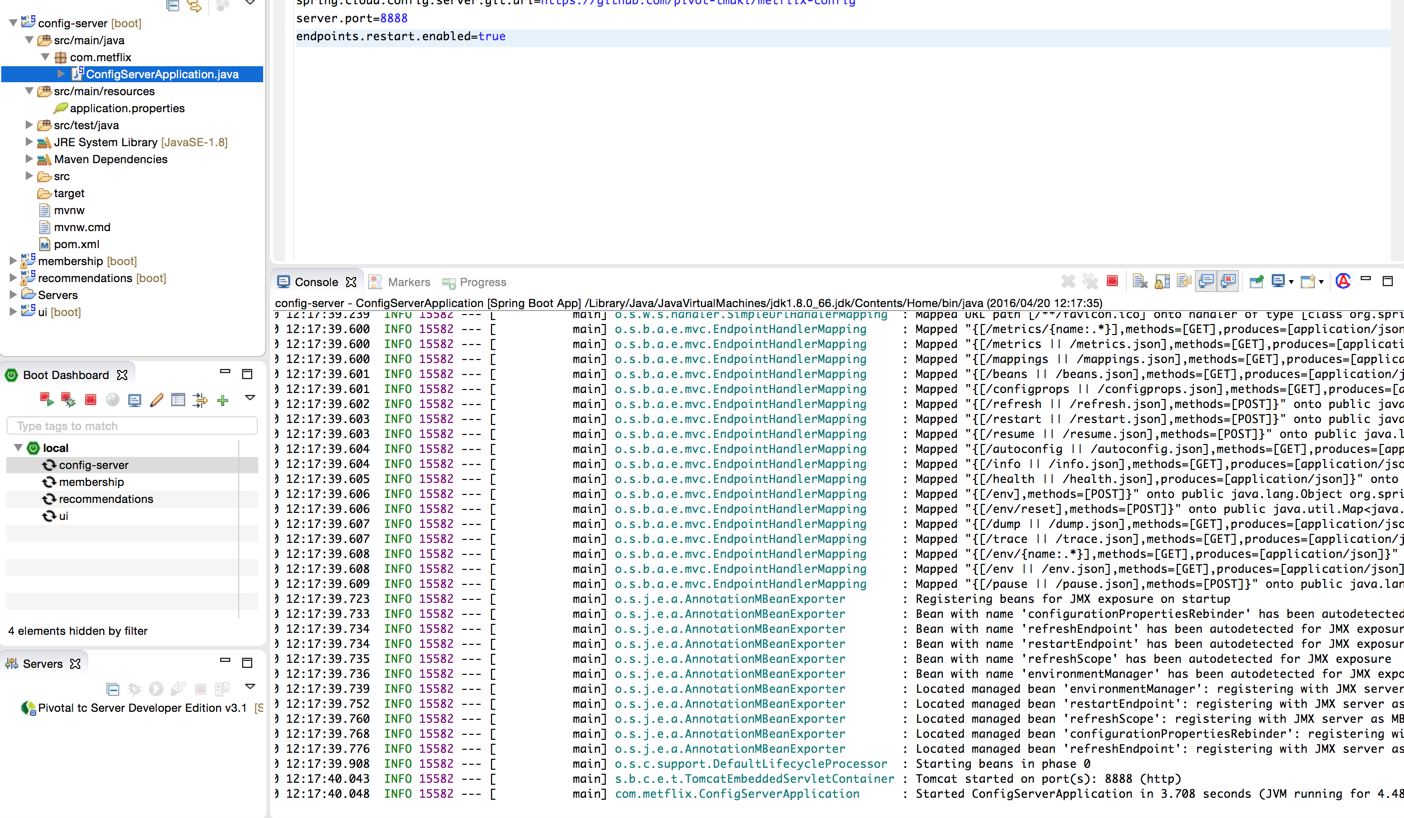Open Display Selected Console dropdown arrow
This screenshot has width=1404, height=818.
pos(1292,283)
